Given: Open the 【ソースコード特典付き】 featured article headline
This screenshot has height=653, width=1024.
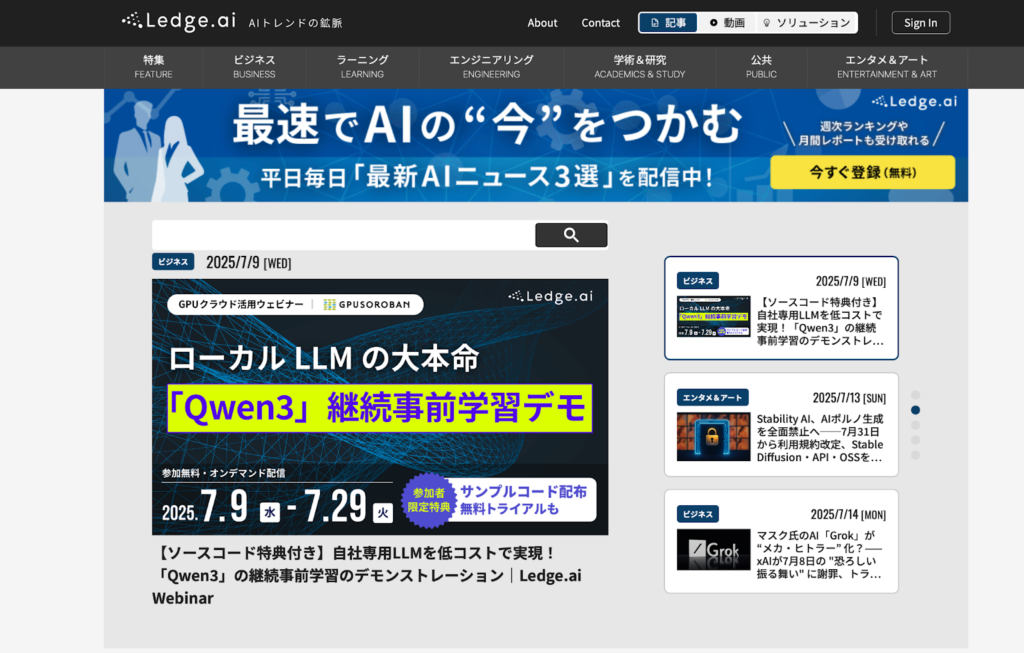Looking at the screenshot, I should (367, 575).
